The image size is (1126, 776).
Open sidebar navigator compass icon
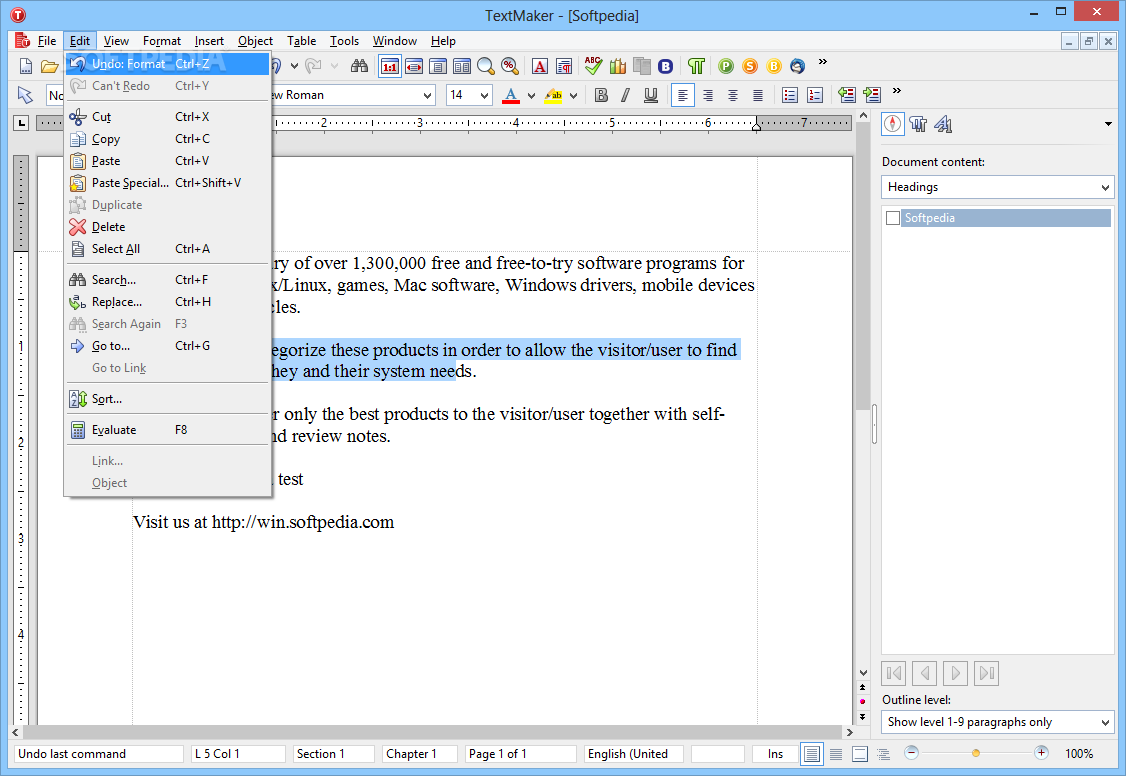(893, 124)
